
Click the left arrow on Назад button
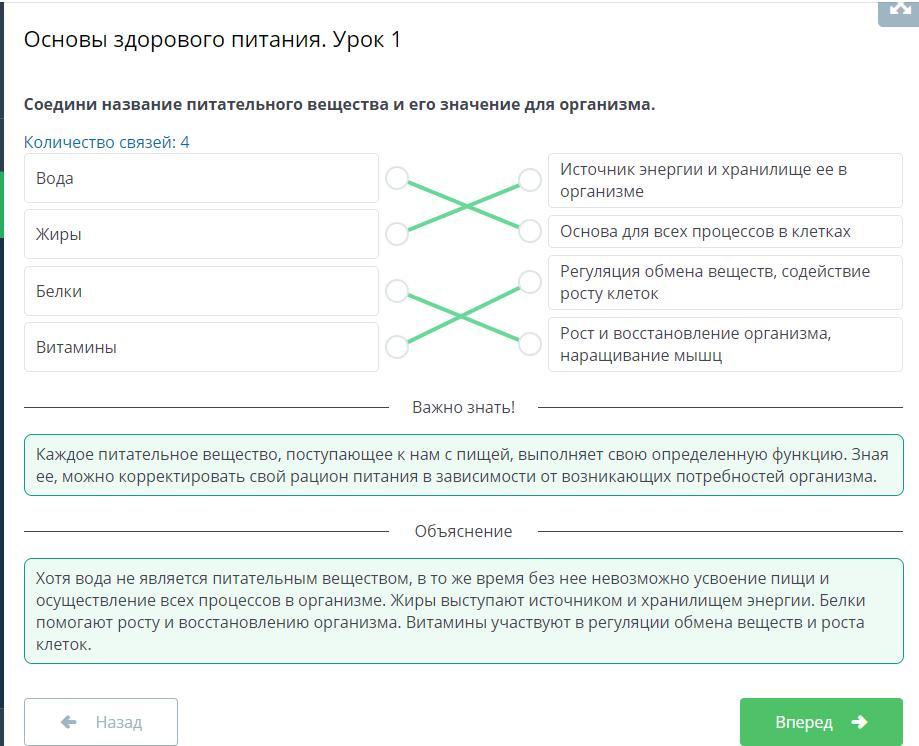click(69, 722)
